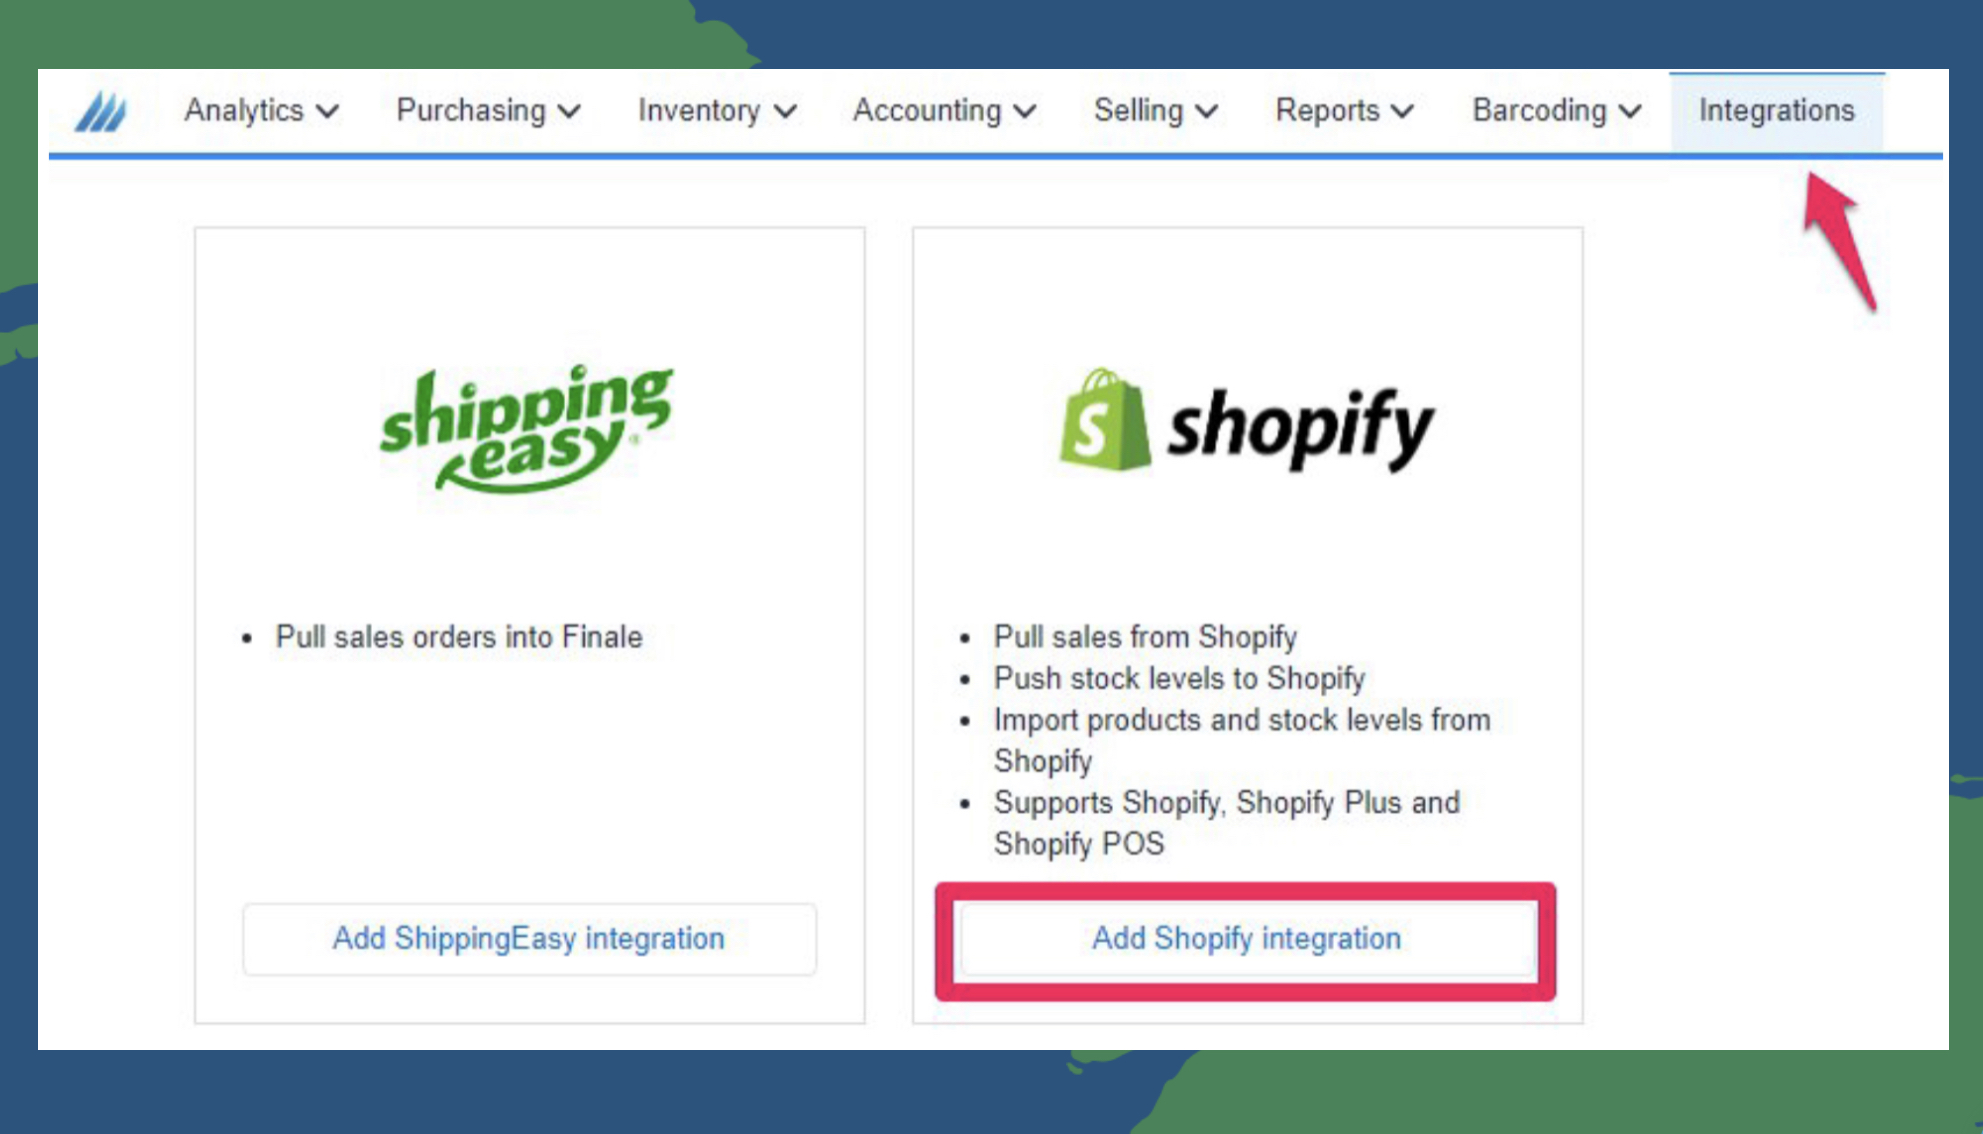Click the Pull sales orders into Finale text
This screenshot has height=1134, width=1983.
(x=459, y=637)
